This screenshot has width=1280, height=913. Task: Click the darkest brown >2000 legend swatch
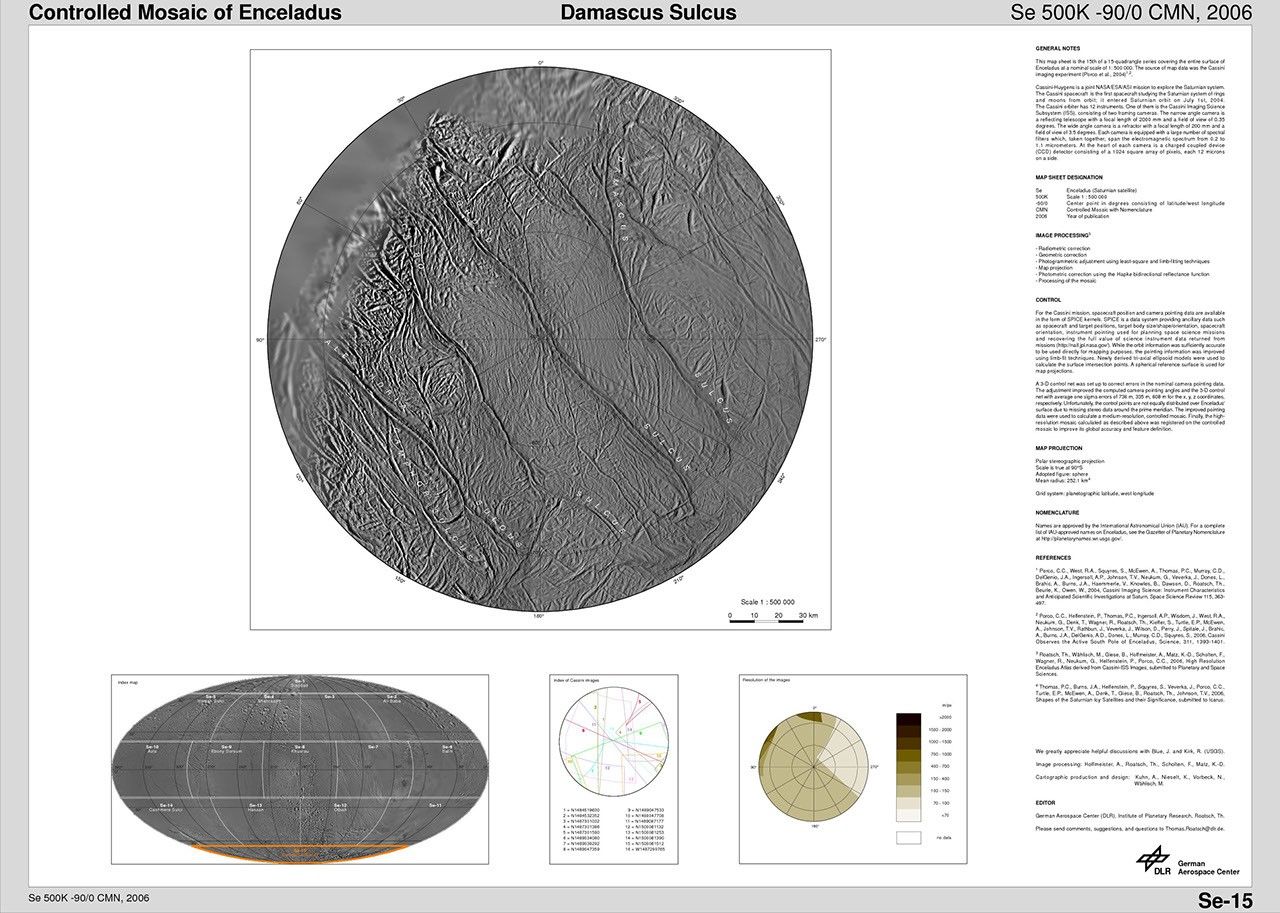[909, 719]
